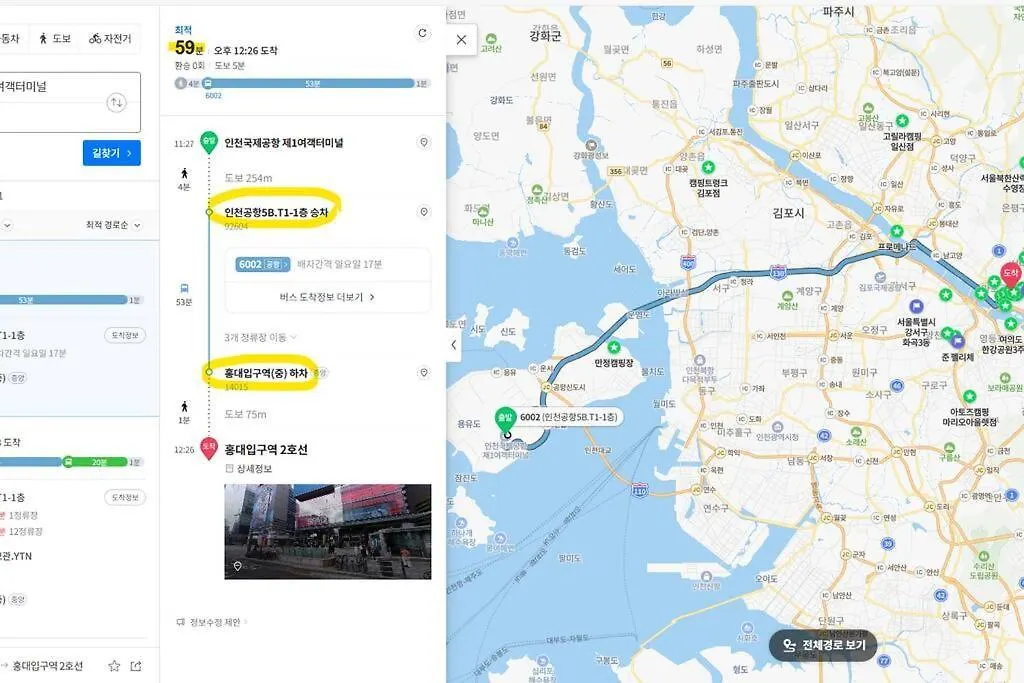Click the 정보수정 제안 link
The image size is (1024, 683).
(212, 622)
